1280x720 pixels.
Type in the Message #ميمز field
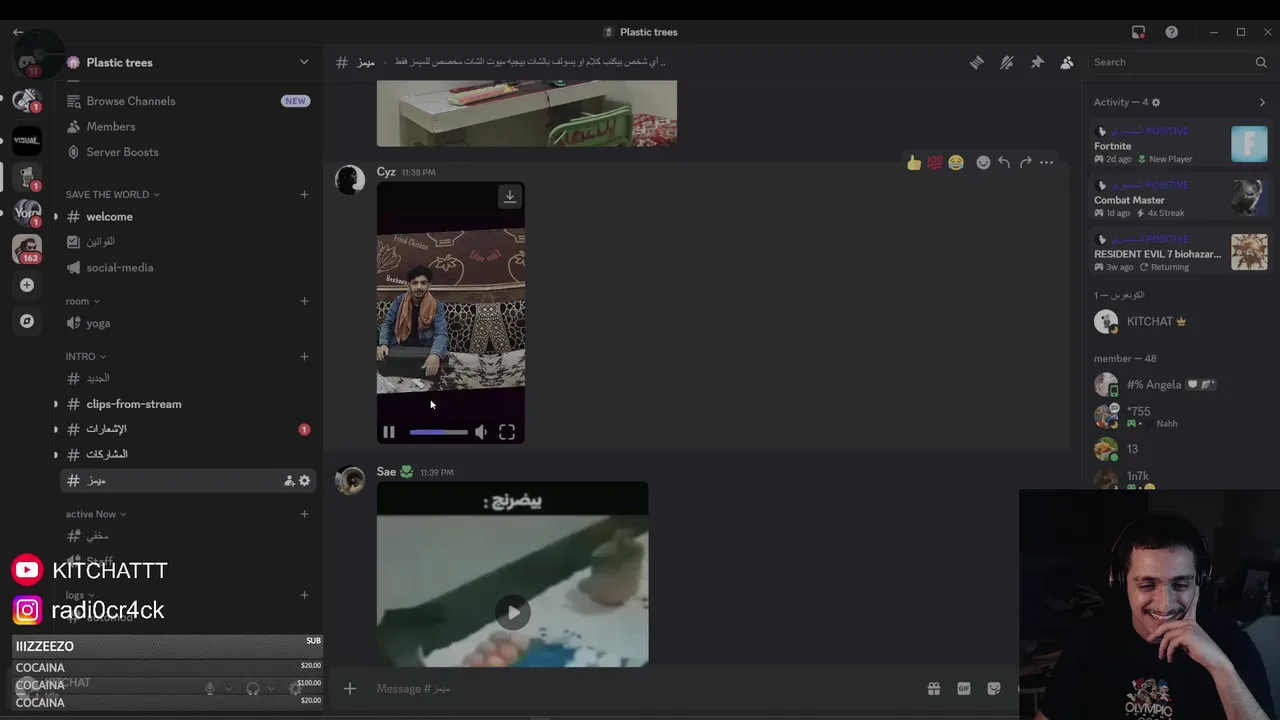pyautogui.click(x=640, y=688)
